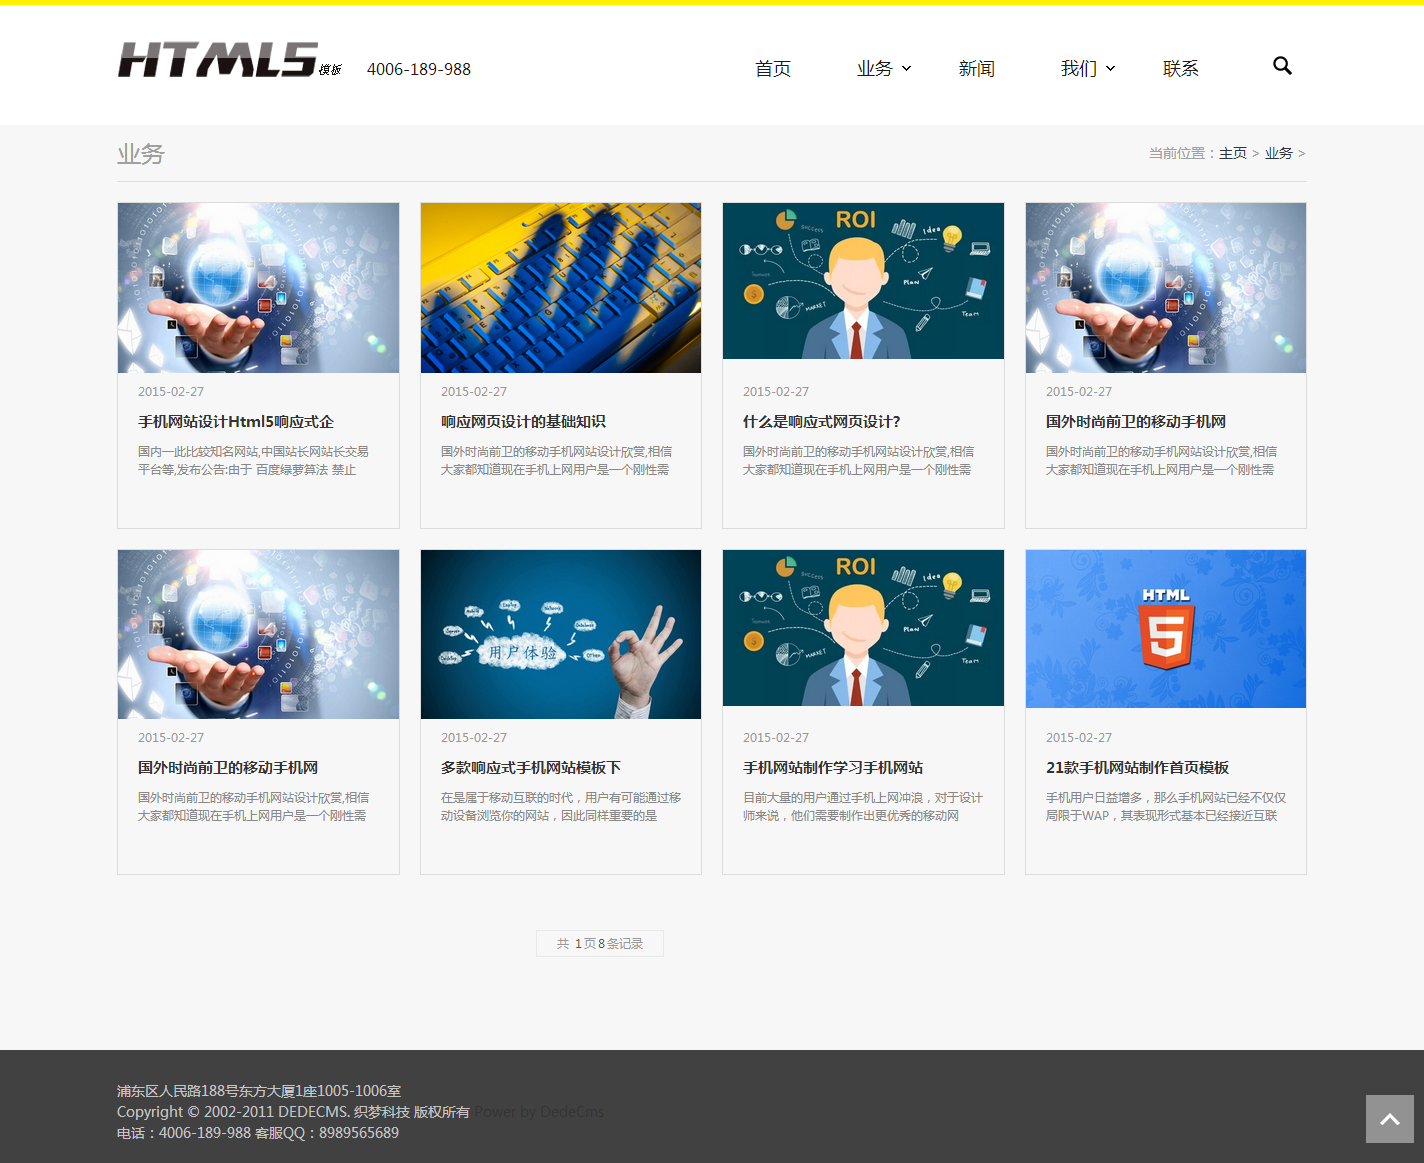The image size is (1424, 1163).
Task: Click the HTML5 shield thumbnail image
Action: tap(1165, 629)
